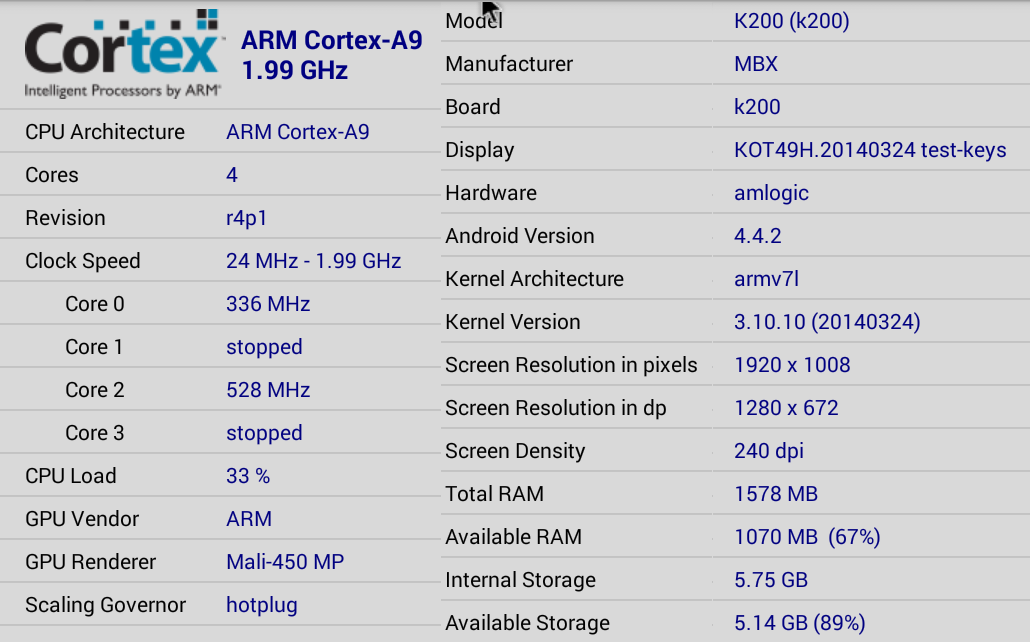Click the Cores value 4
The image size is (1030, 642).
pyautogui.click(x=232, y=175)
